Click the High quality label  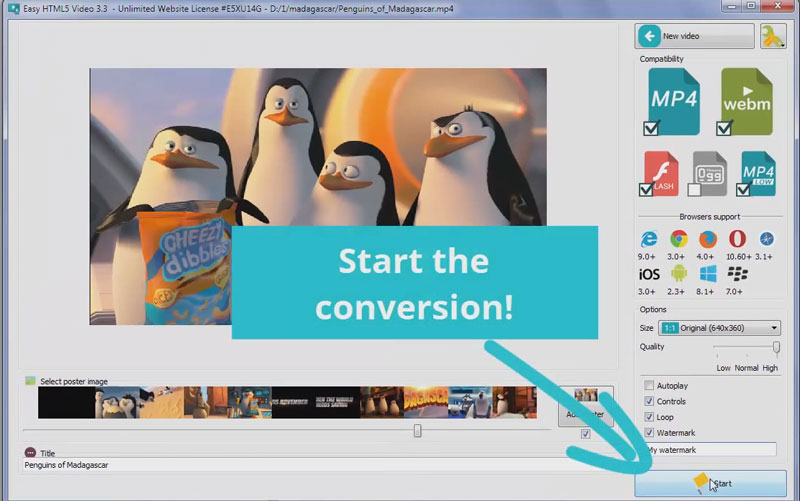click(x=770, y=368)
